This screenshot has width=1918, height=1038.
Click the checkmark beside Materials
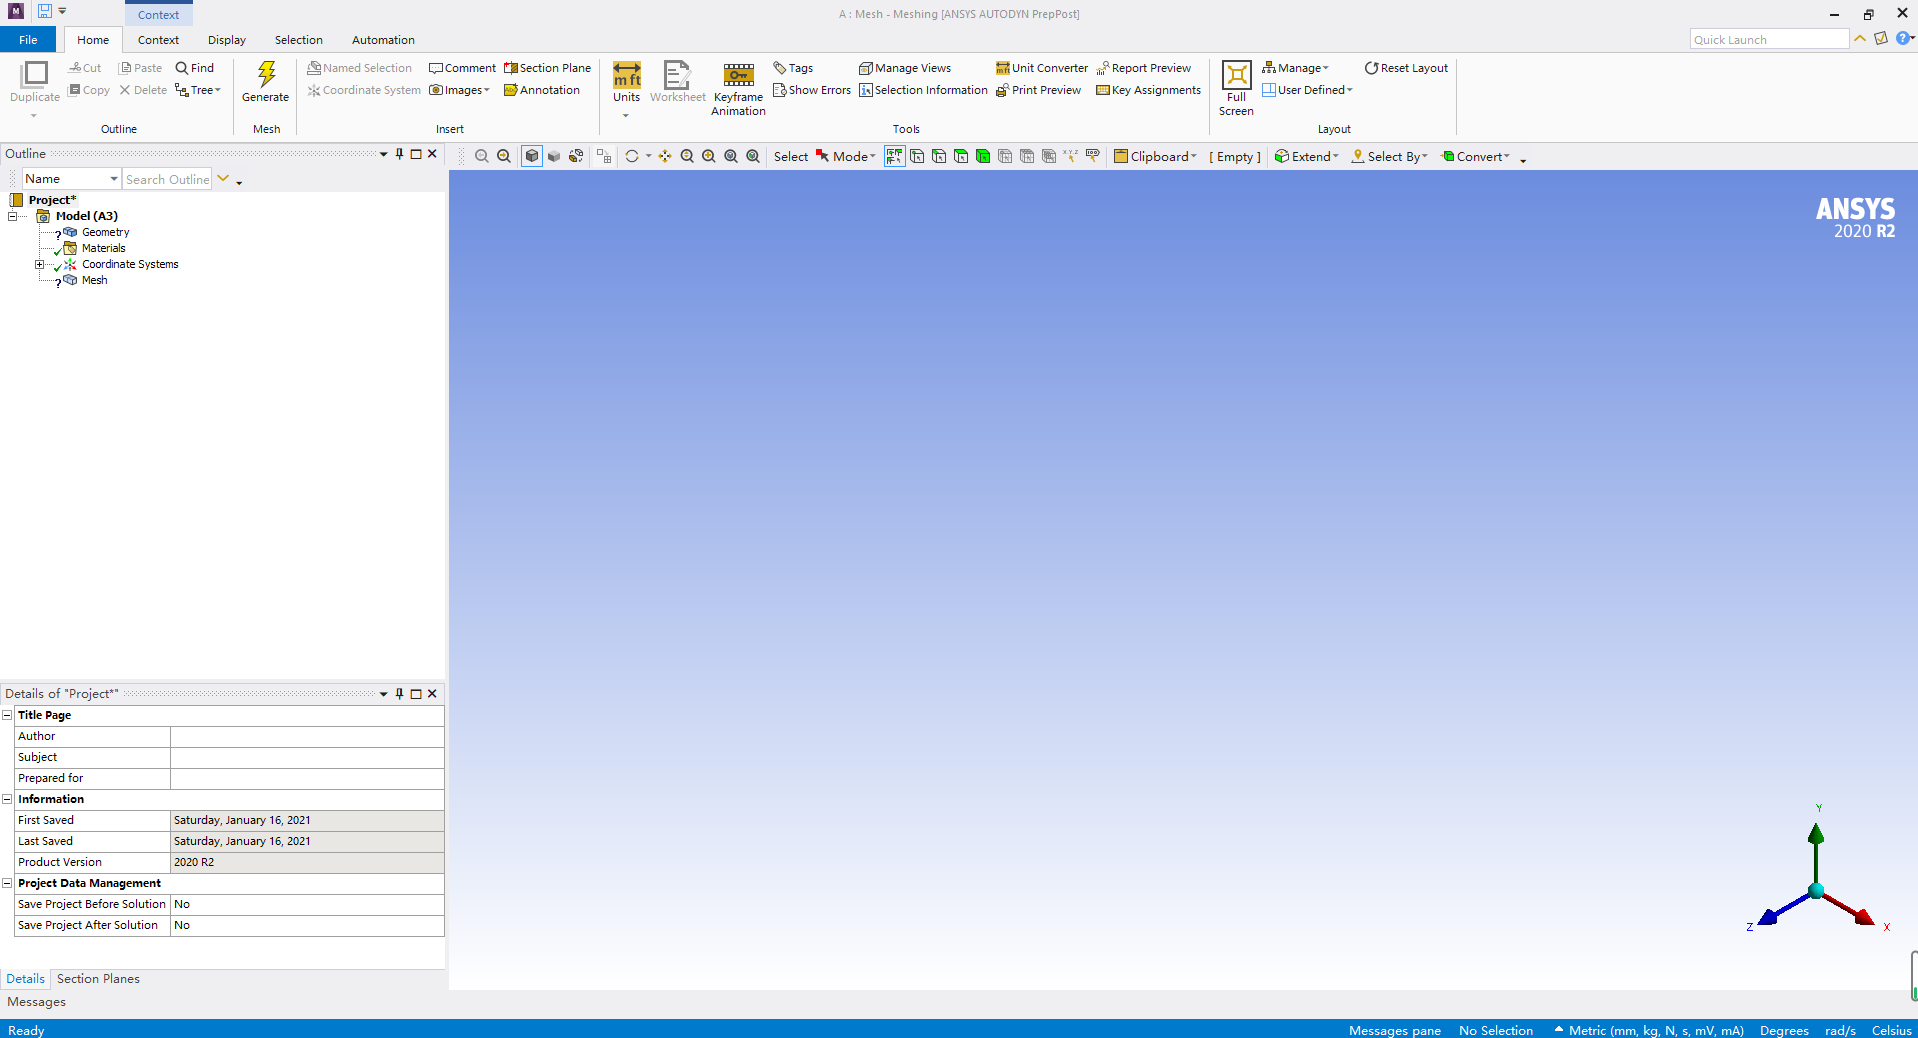57,253
